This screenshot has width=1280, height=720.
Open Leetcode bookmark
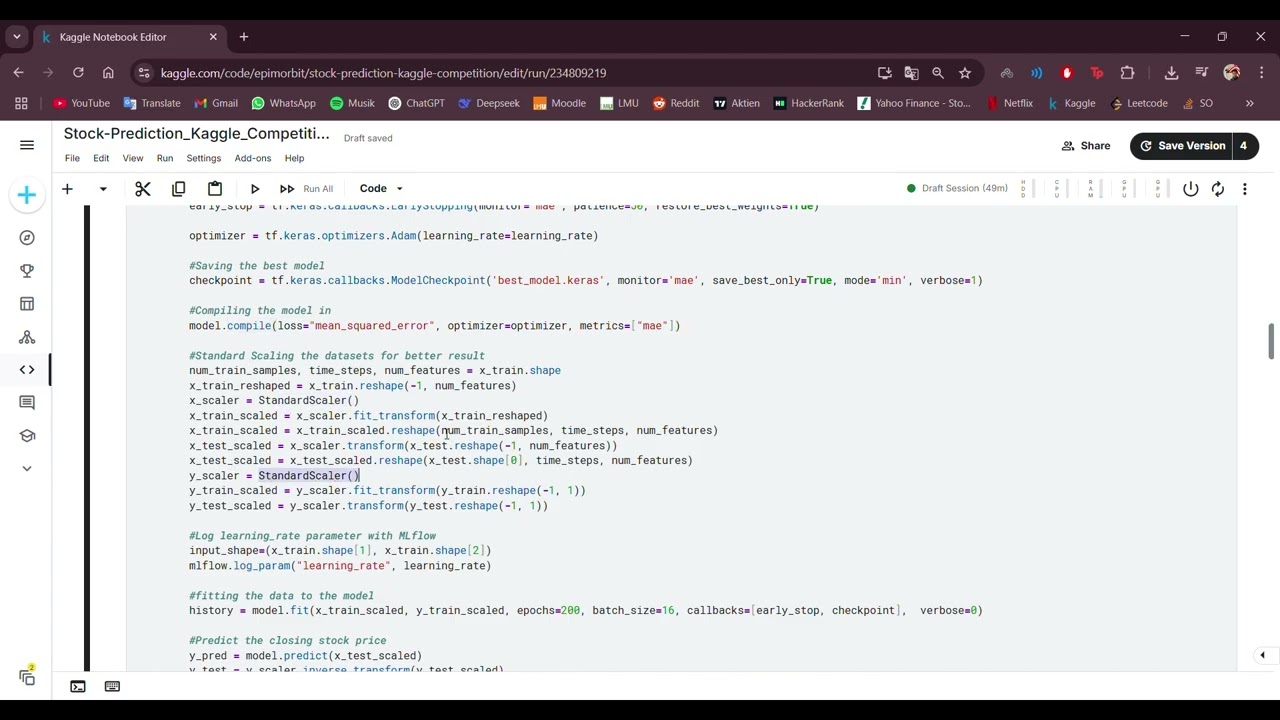[1138, 103]
